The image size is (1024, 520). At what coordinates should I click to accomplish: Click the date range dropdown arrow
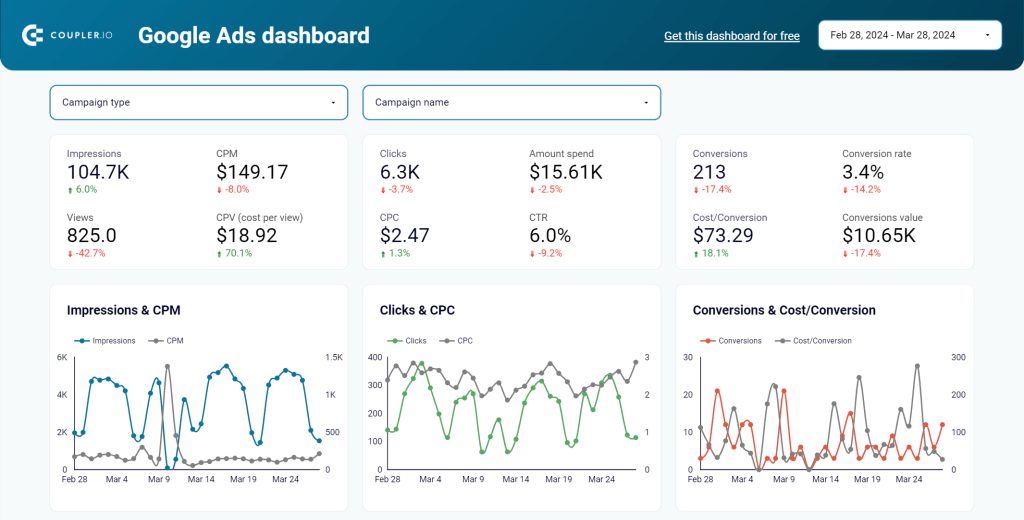pyautogui.click(x=987, y=35)
